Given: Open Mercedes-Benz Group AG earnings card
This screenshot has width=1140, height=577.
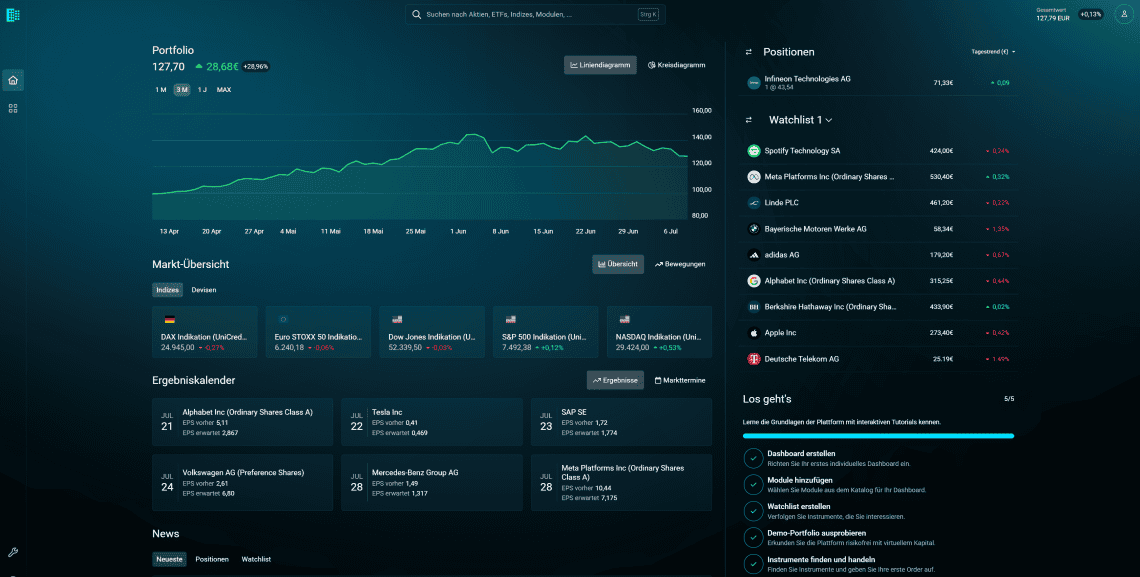Looking at the screenshot, I should (432, 483).
